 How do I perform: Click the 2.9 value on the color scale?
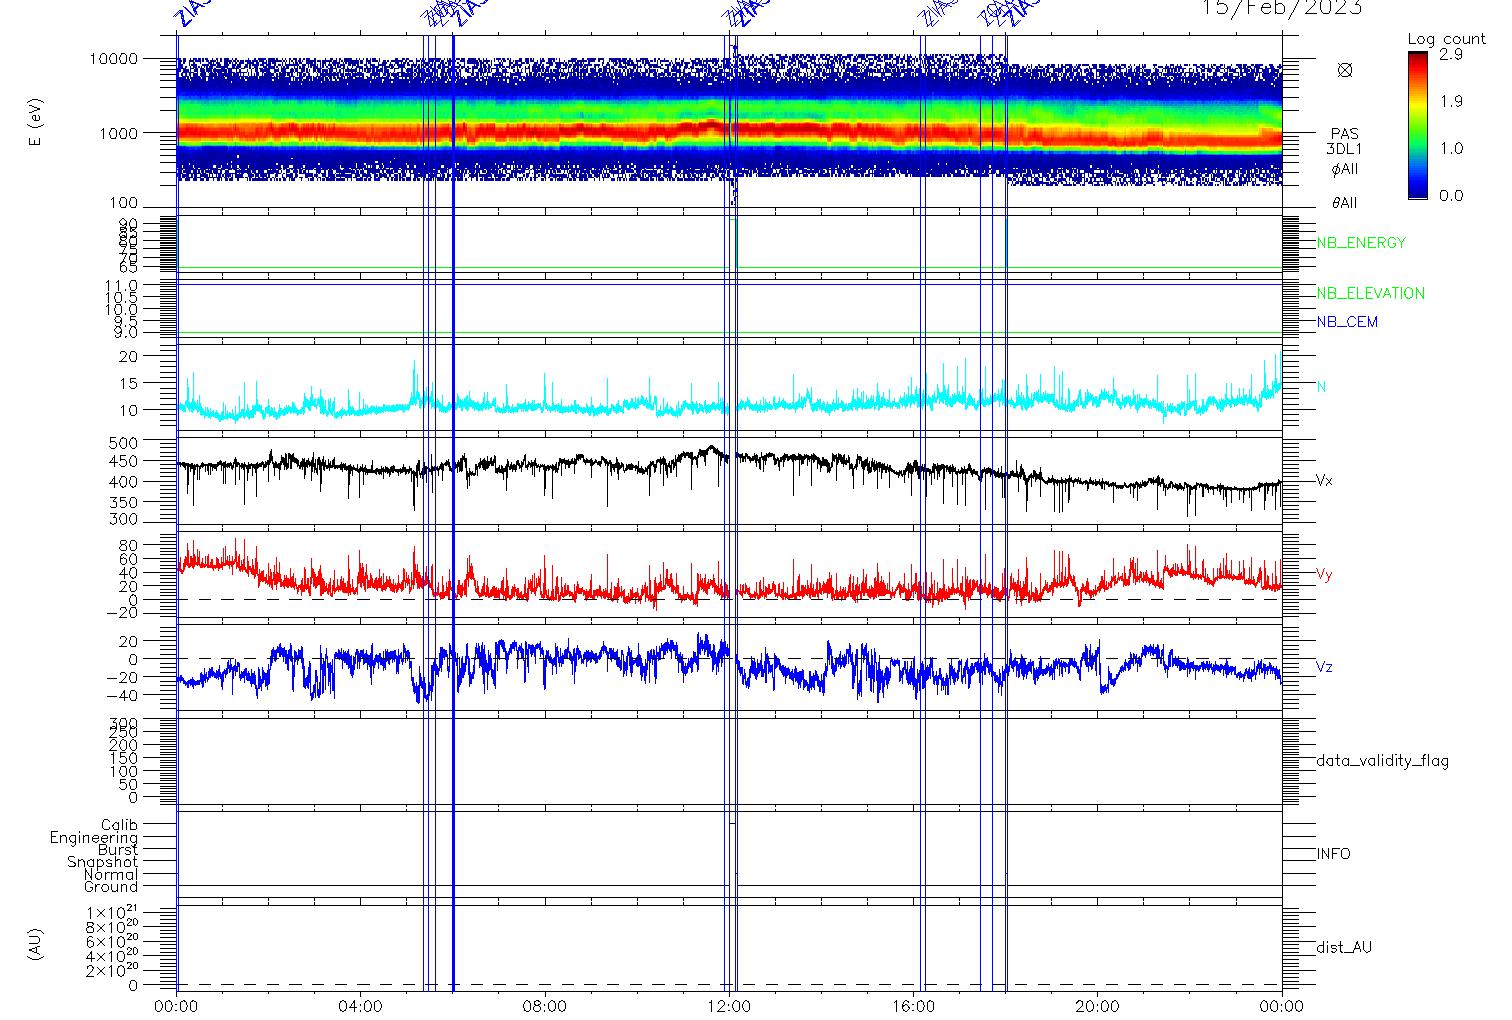pos(1451,55)
